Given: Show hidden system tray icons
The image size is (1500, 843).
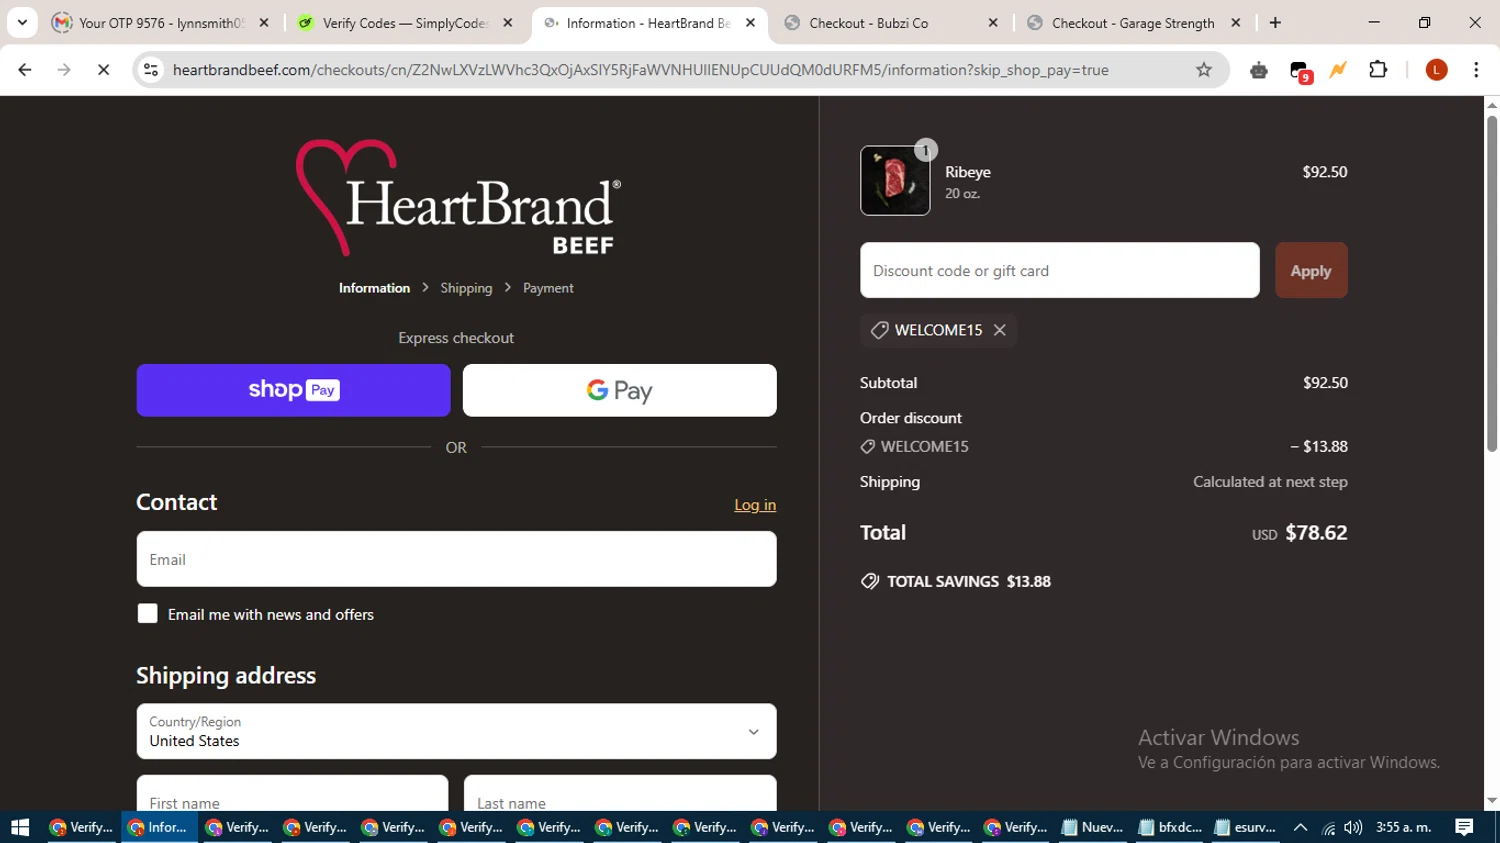Looking at the screenshot, I should click(1300, 827).
